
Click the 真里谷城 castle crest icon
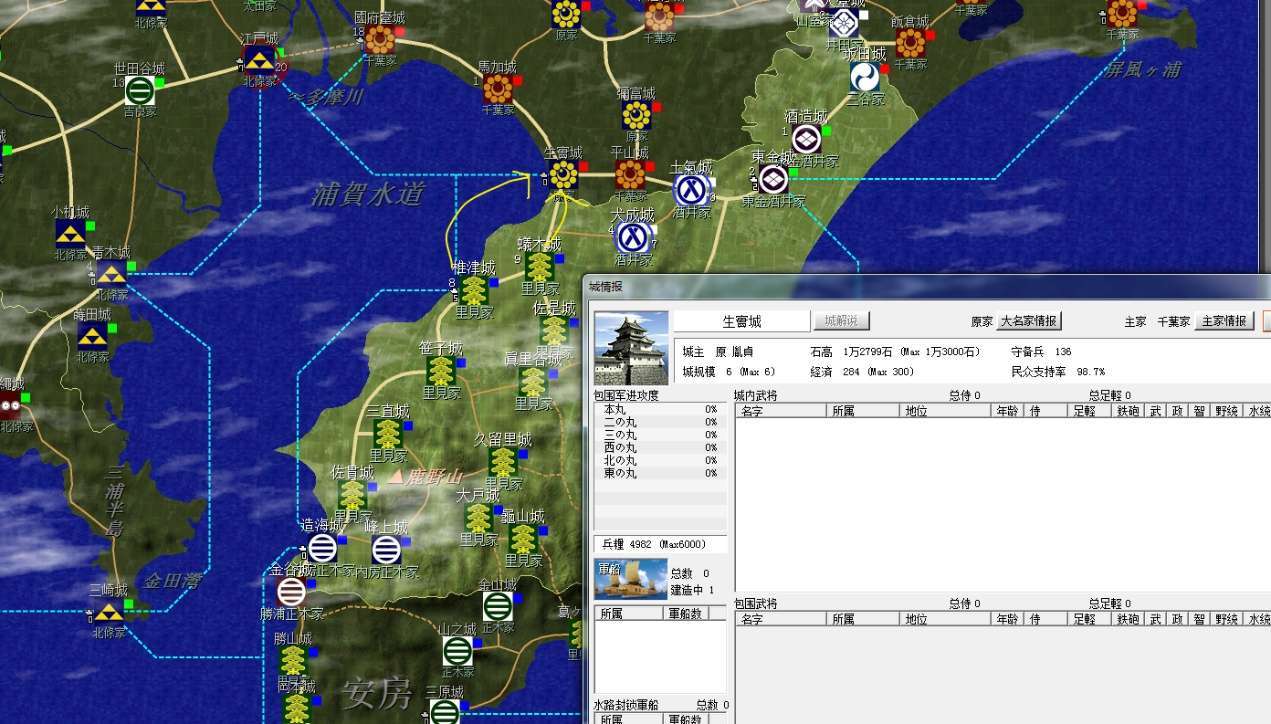click(533, 381)
